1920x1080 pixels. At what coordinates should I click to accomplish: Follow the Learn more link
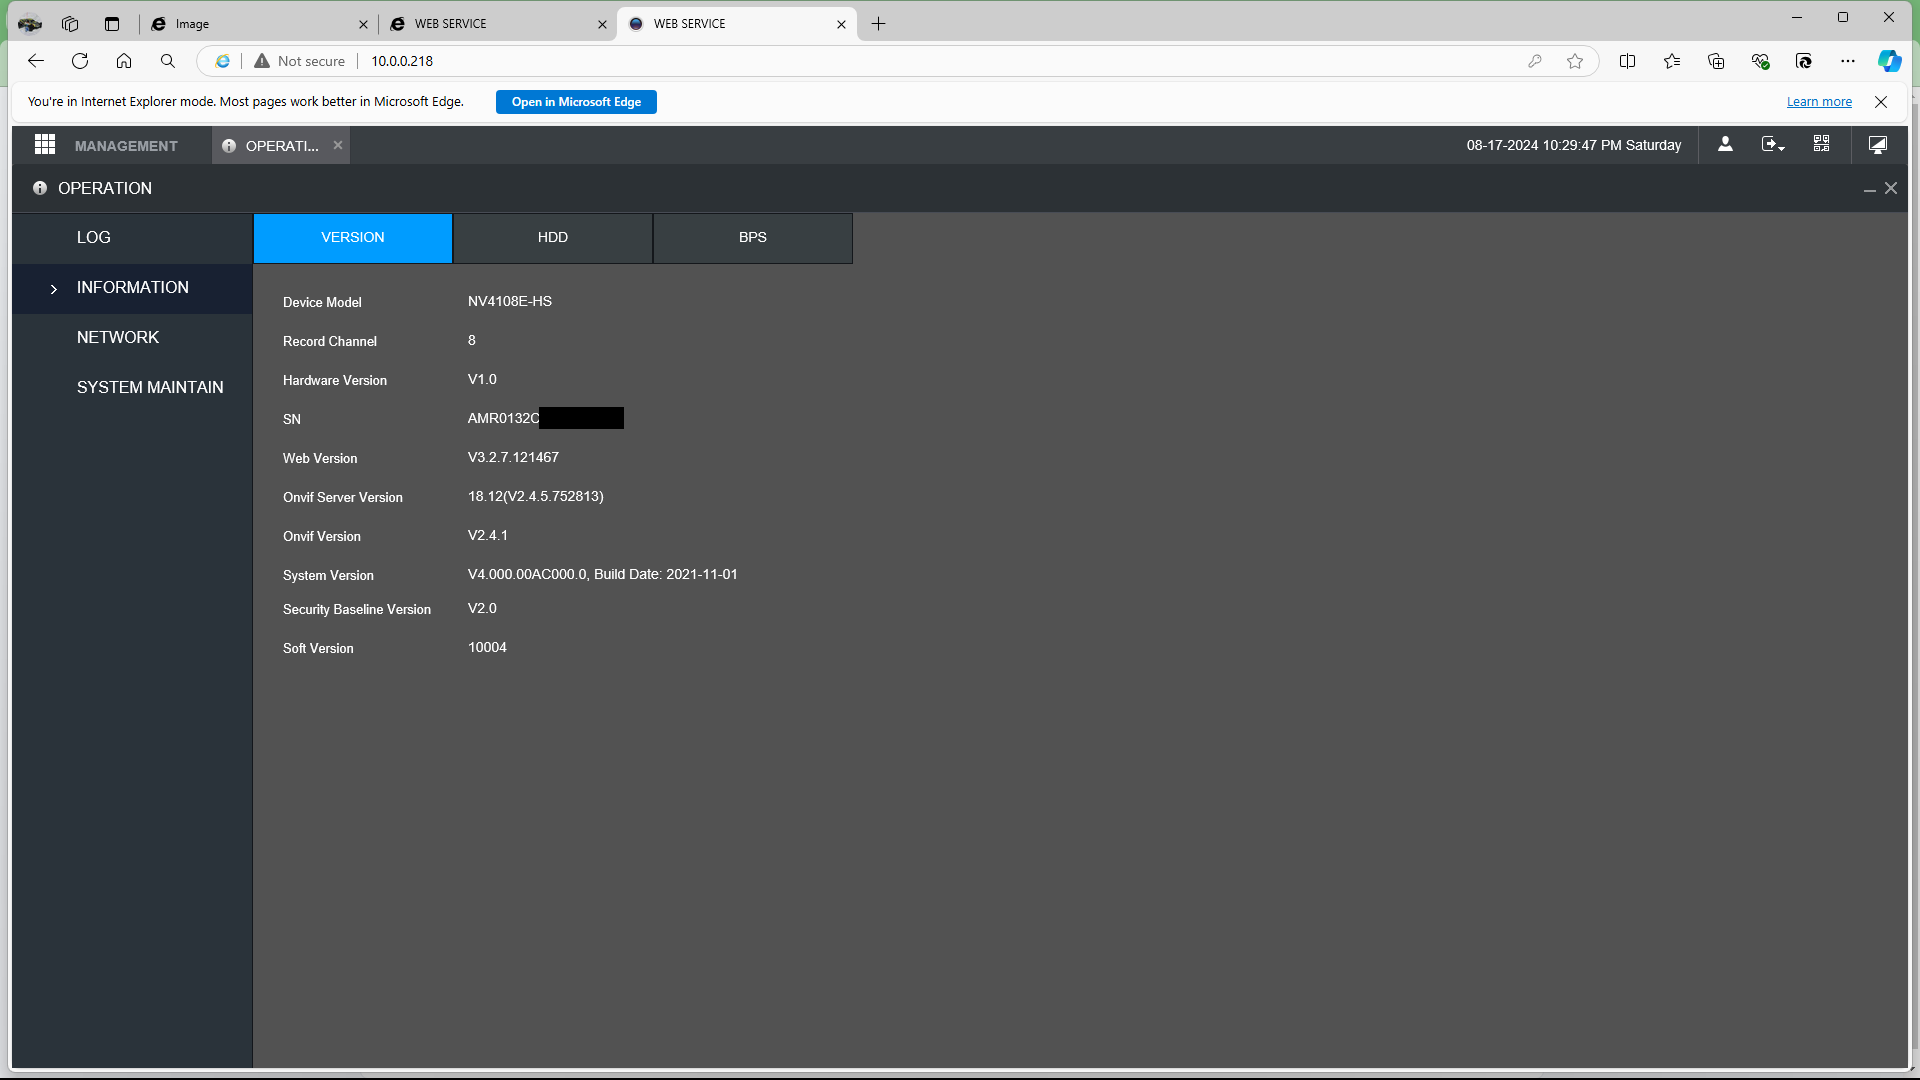click(x=1819, y=102)
